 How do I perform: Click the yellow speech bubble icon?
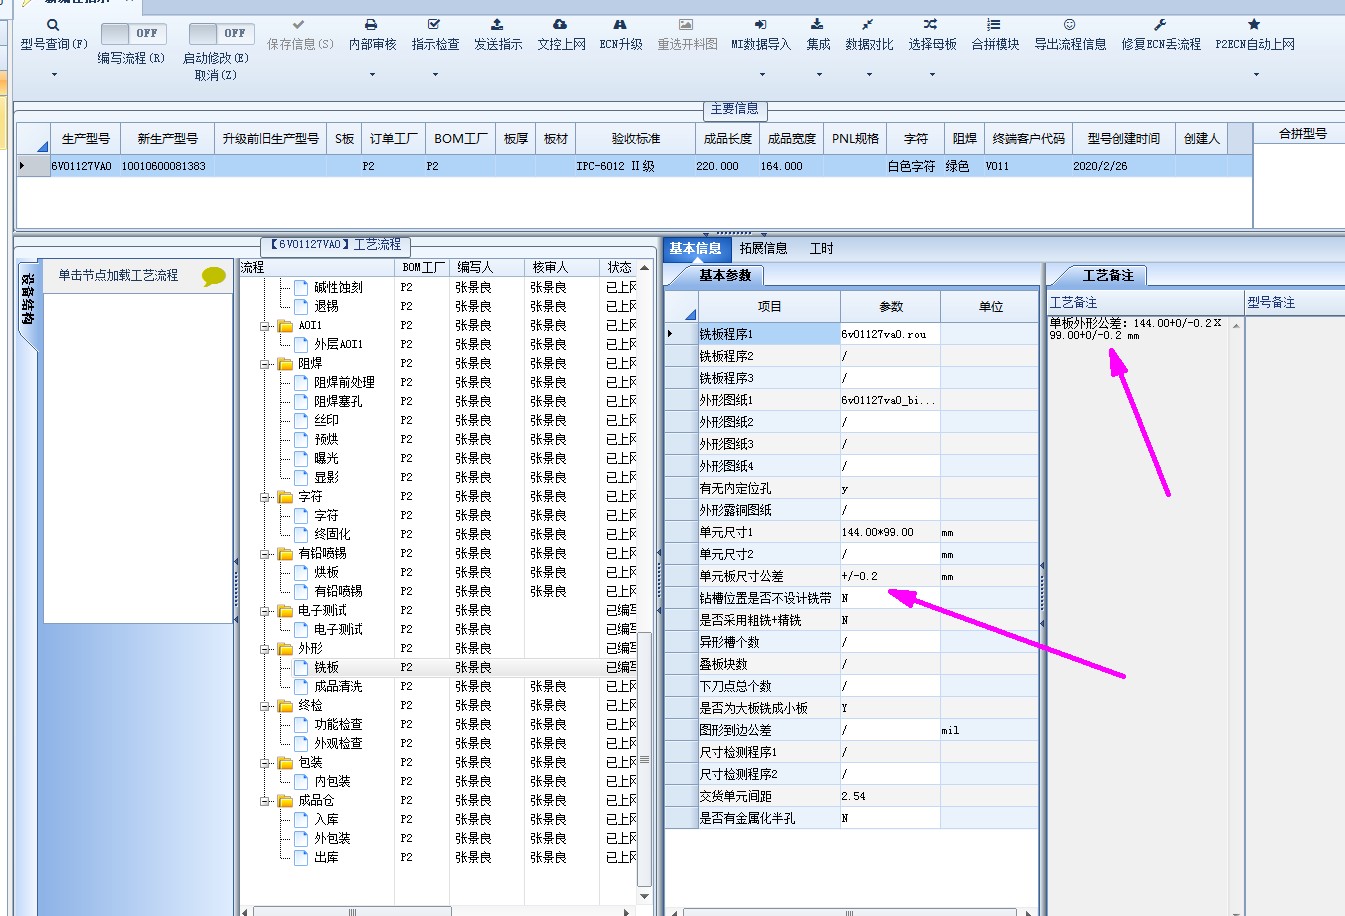tap(214, 277)
